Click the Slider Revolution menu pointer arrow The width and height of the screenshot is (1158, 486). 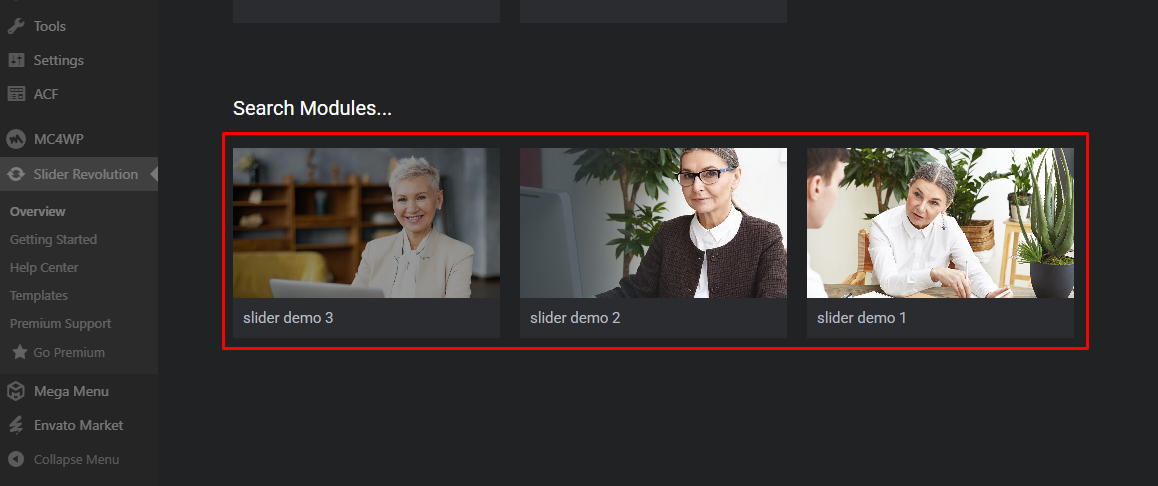(154, 174)
